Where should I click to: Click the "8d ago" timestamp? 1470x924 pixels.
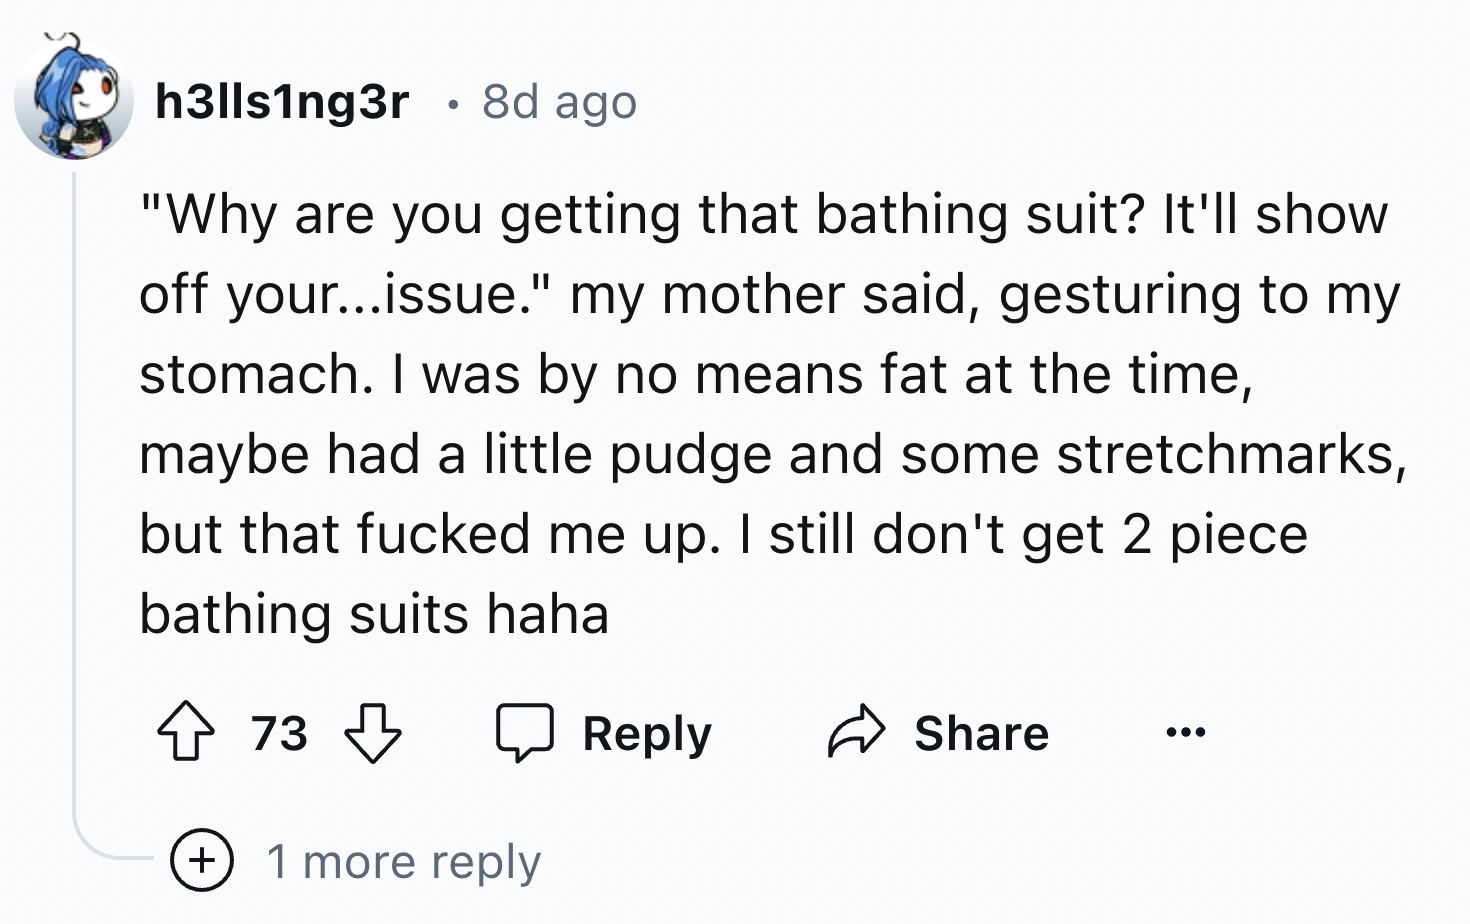(559, 101)
